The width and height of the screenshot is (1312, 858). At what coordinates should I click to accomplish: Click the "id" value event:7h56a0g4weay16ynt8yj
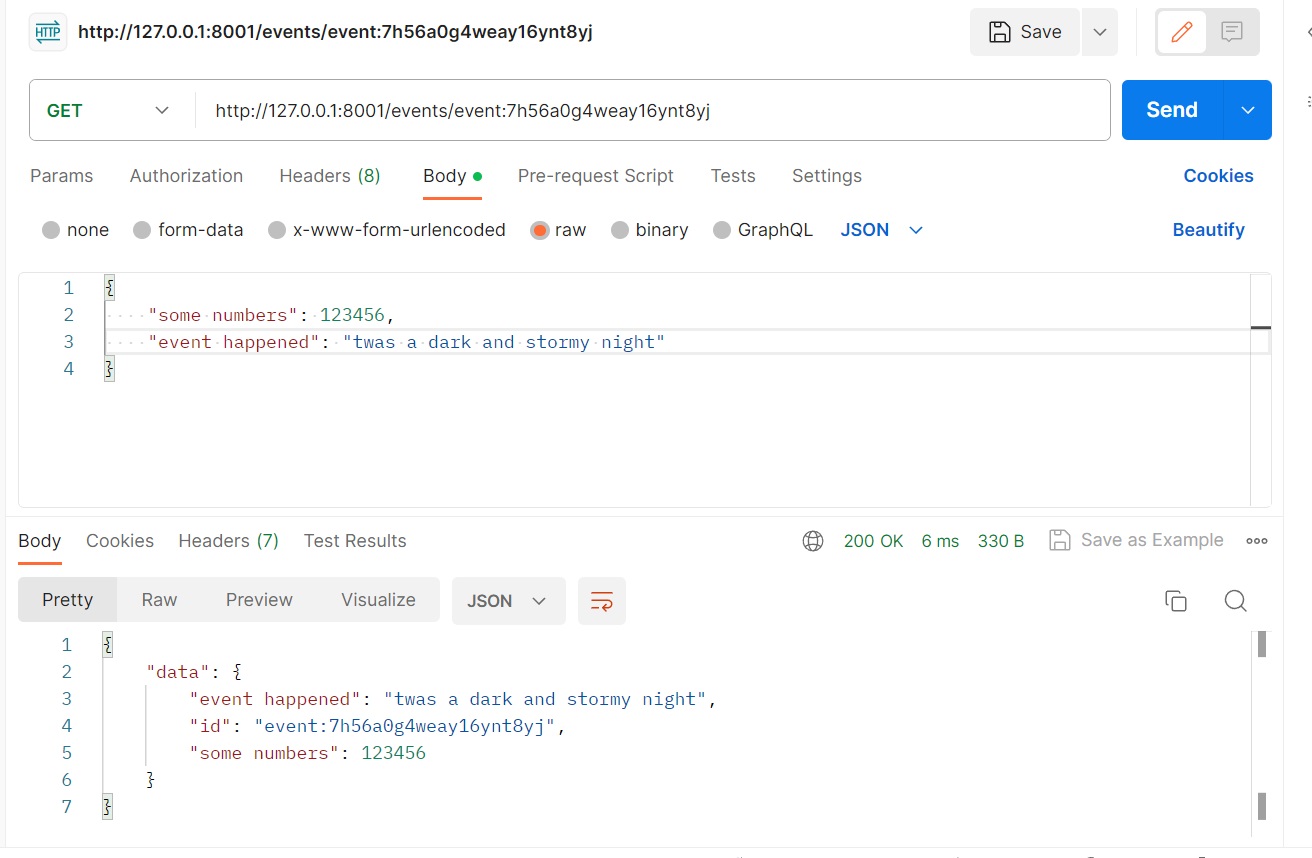tap(404, 726)
